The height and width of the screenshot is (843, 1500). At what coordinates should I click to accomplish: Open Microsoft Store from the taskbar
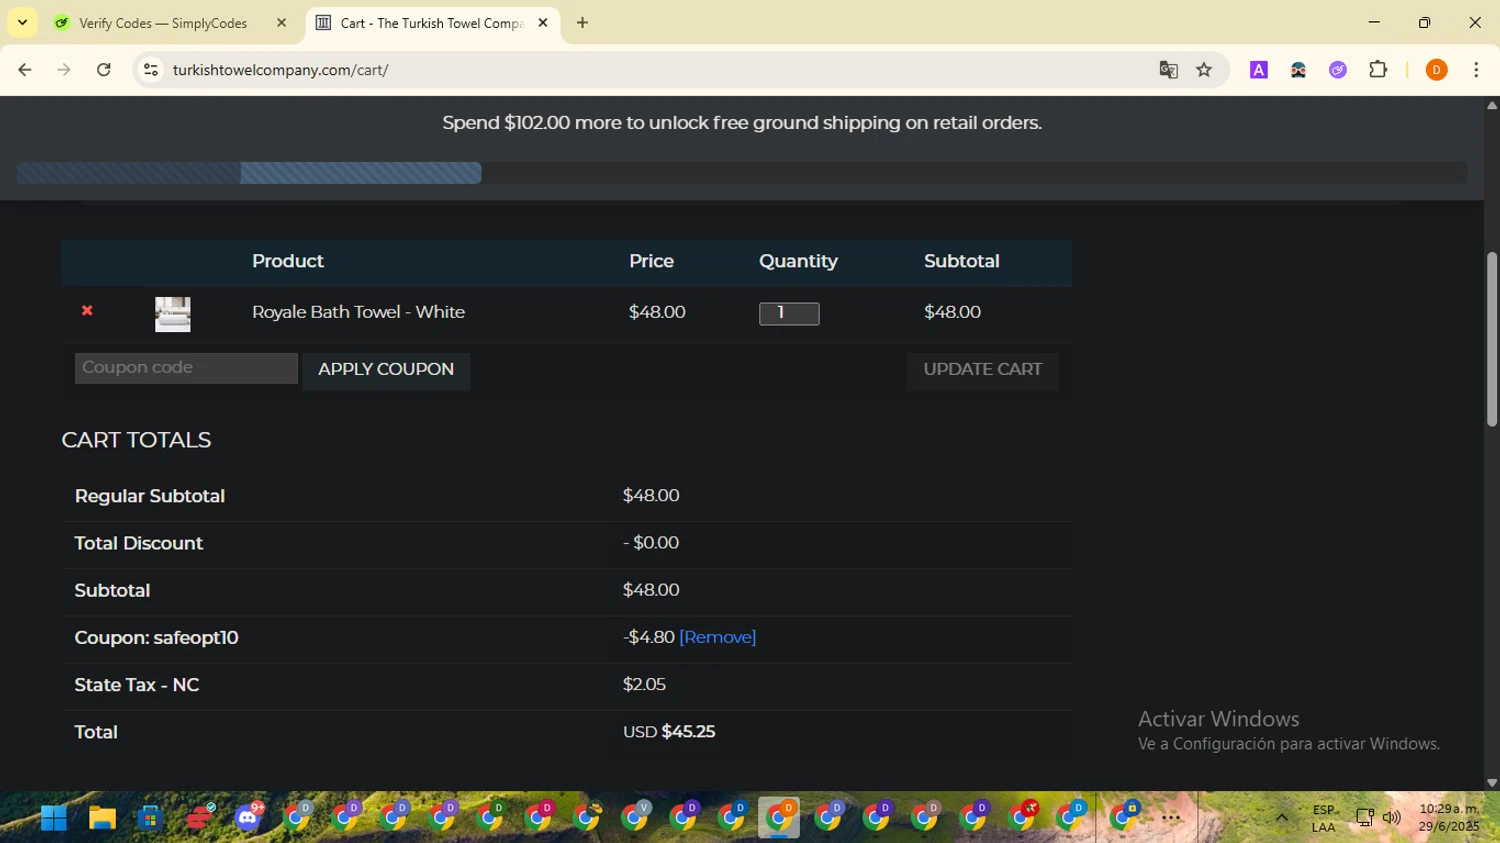[x=150, y=818]
